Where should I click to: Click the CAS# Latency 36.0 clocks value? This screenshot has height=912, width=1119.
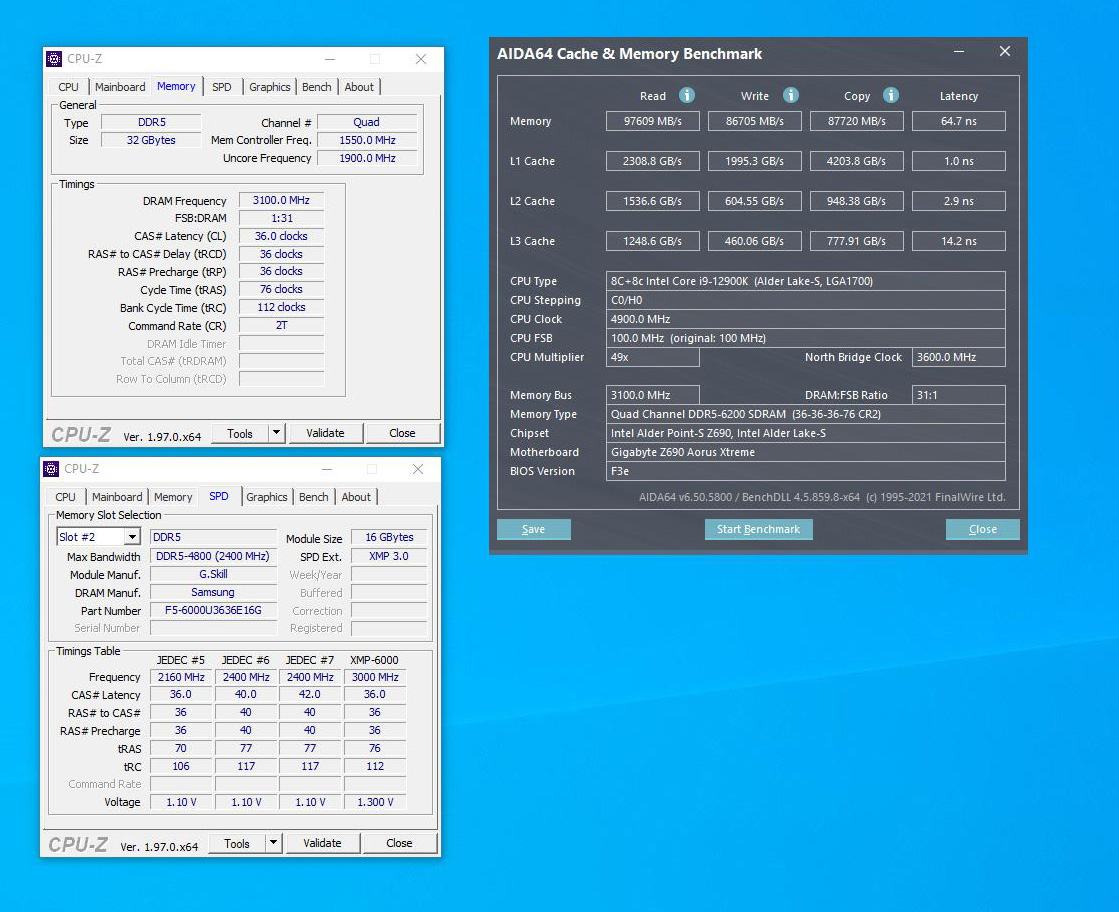pyautogui.click(x=281, y=236)
